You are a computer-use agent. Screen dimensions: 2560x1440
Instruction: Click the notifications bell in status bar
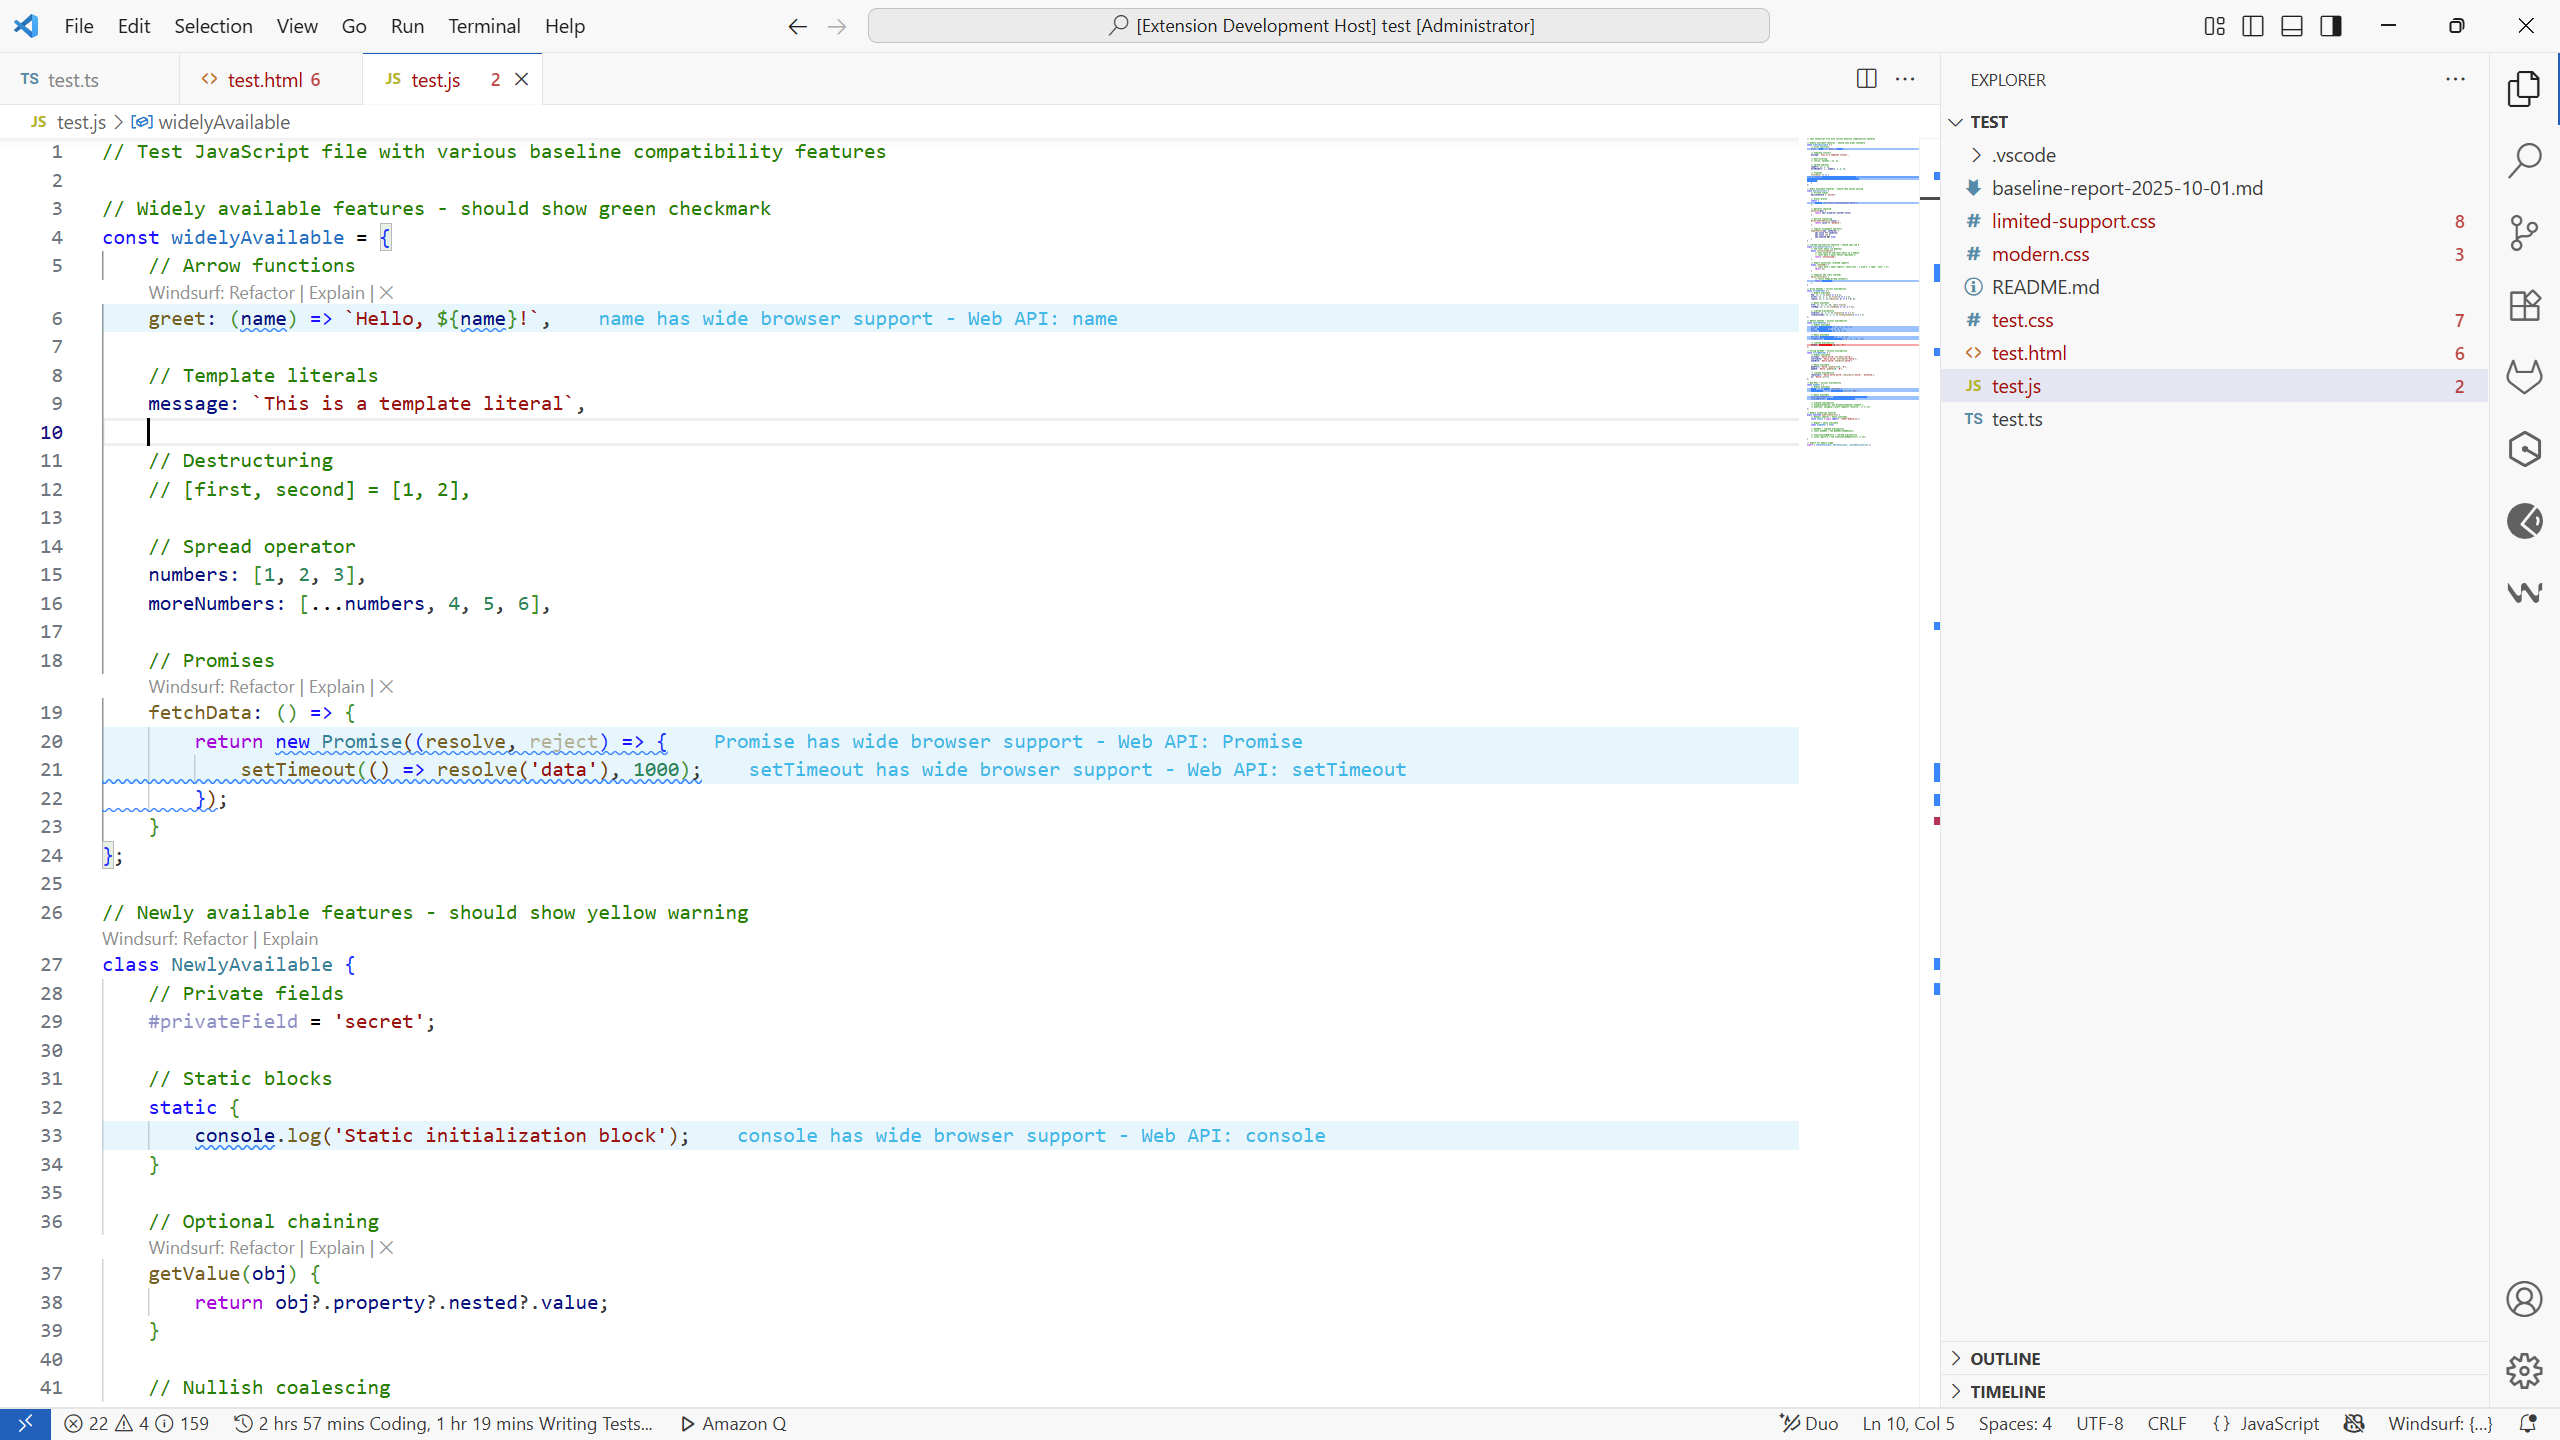point(2528,1423)
